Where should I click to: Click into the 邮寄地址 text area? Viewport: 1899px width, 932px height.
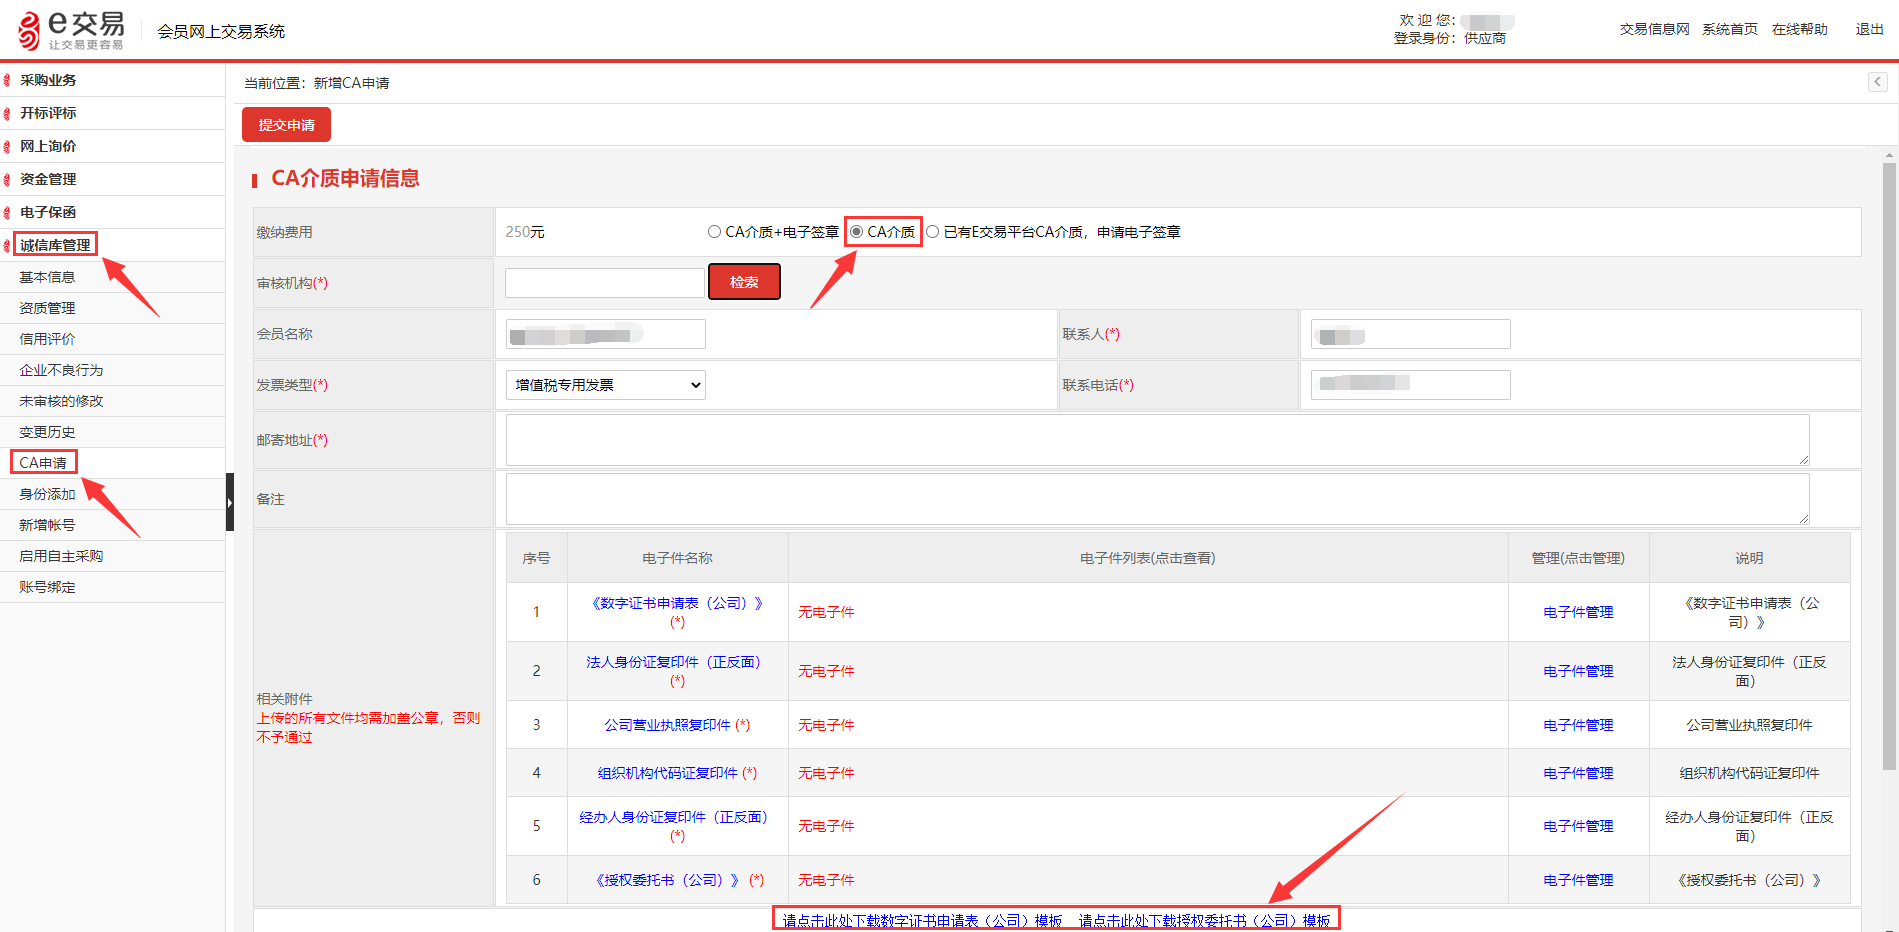coord(1158,440)
